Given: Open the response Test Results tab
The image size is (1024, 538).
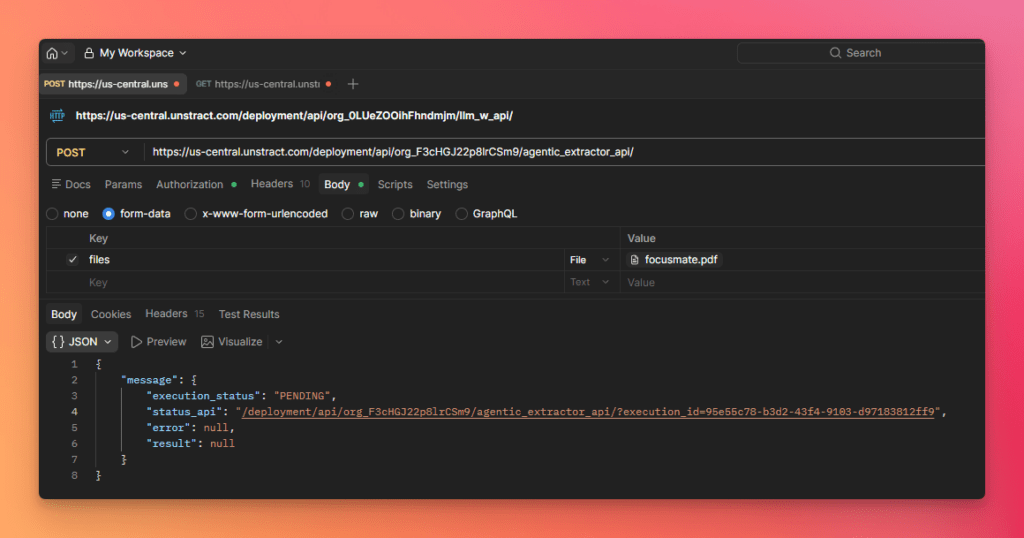Looking at the screenshot, I should pos(249,314).
